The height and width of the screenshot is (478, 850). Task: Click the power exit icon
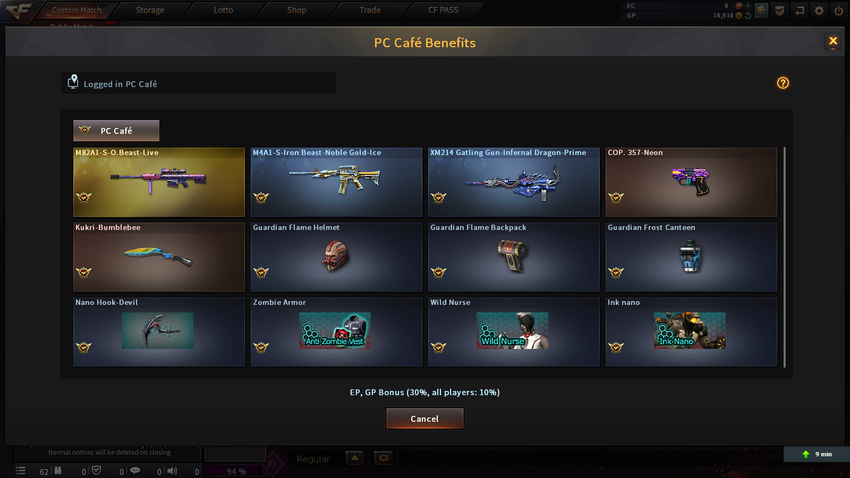[838, 10]
